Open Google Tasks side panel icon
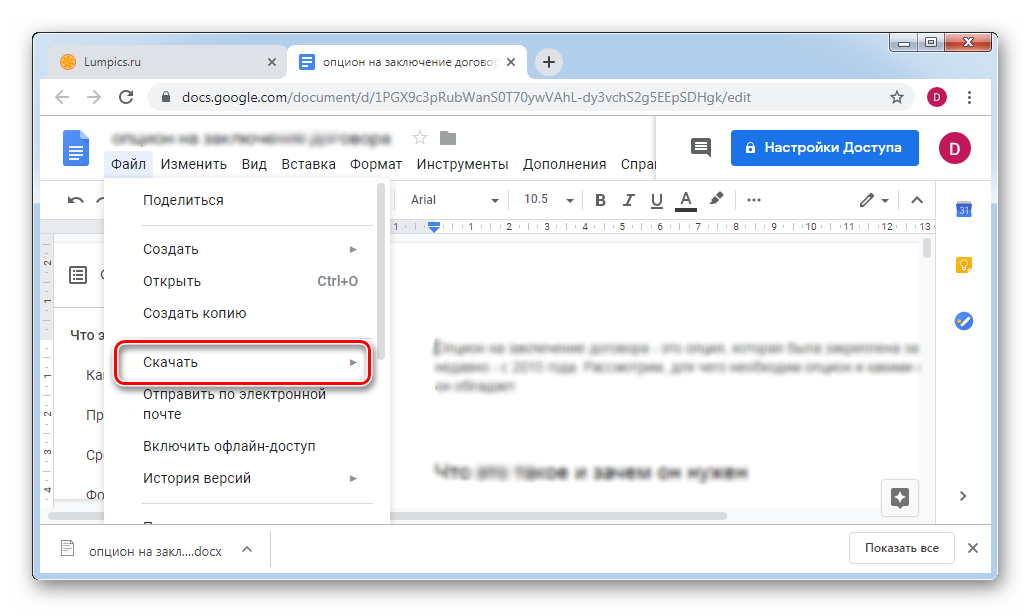The image size is (1032, 615). [x=963, y=321]
